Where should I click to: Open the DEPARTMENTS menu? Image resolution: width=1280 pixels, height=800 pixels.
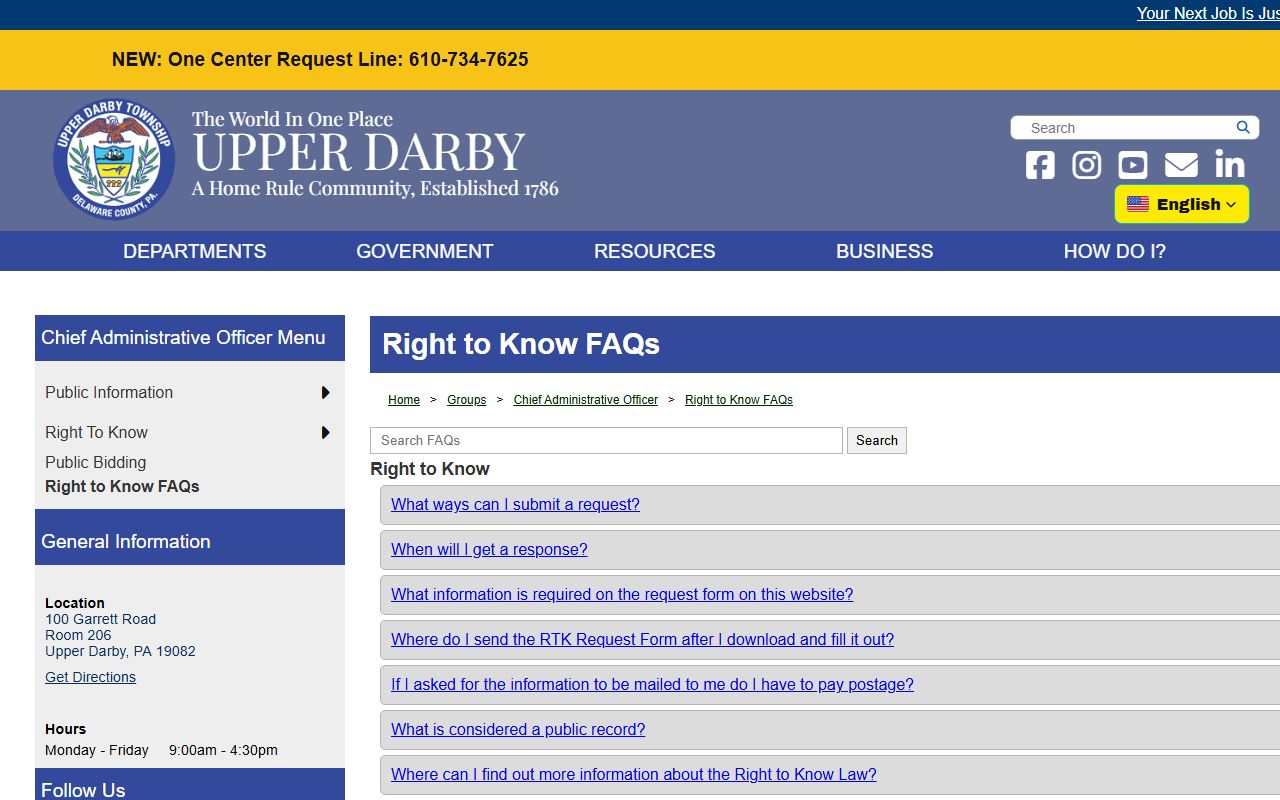click(x=195, y=251)
